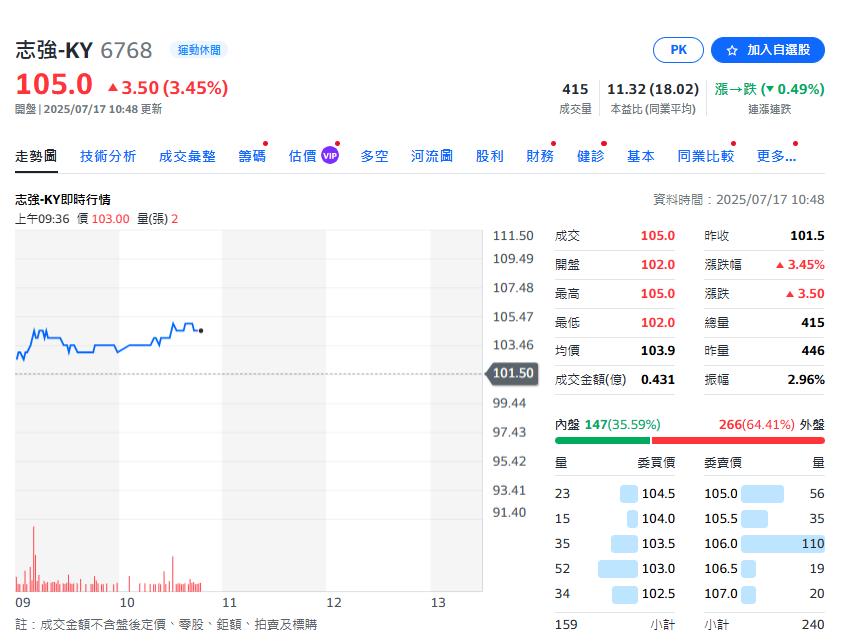
Task: Click bid price 102.5 row
Action: tap(615, 593)
